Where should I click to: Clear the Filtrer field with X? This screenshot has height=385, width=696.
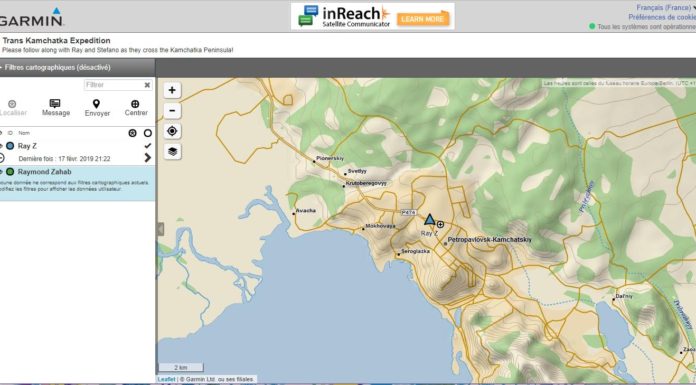(147, 85)
